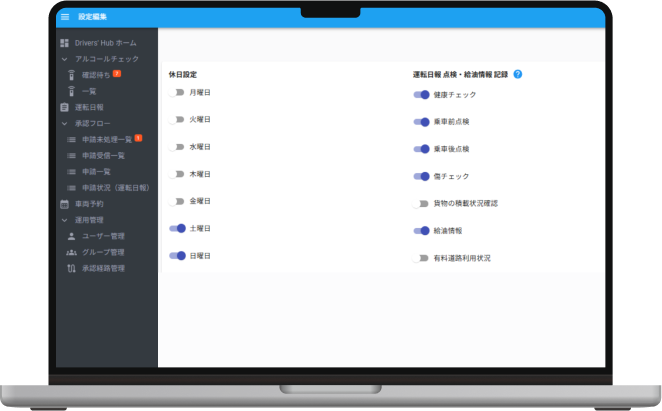The image size is (662, 411).
Task: Click the list icon beside 申請受信一覧
Action: pos(71,156)
